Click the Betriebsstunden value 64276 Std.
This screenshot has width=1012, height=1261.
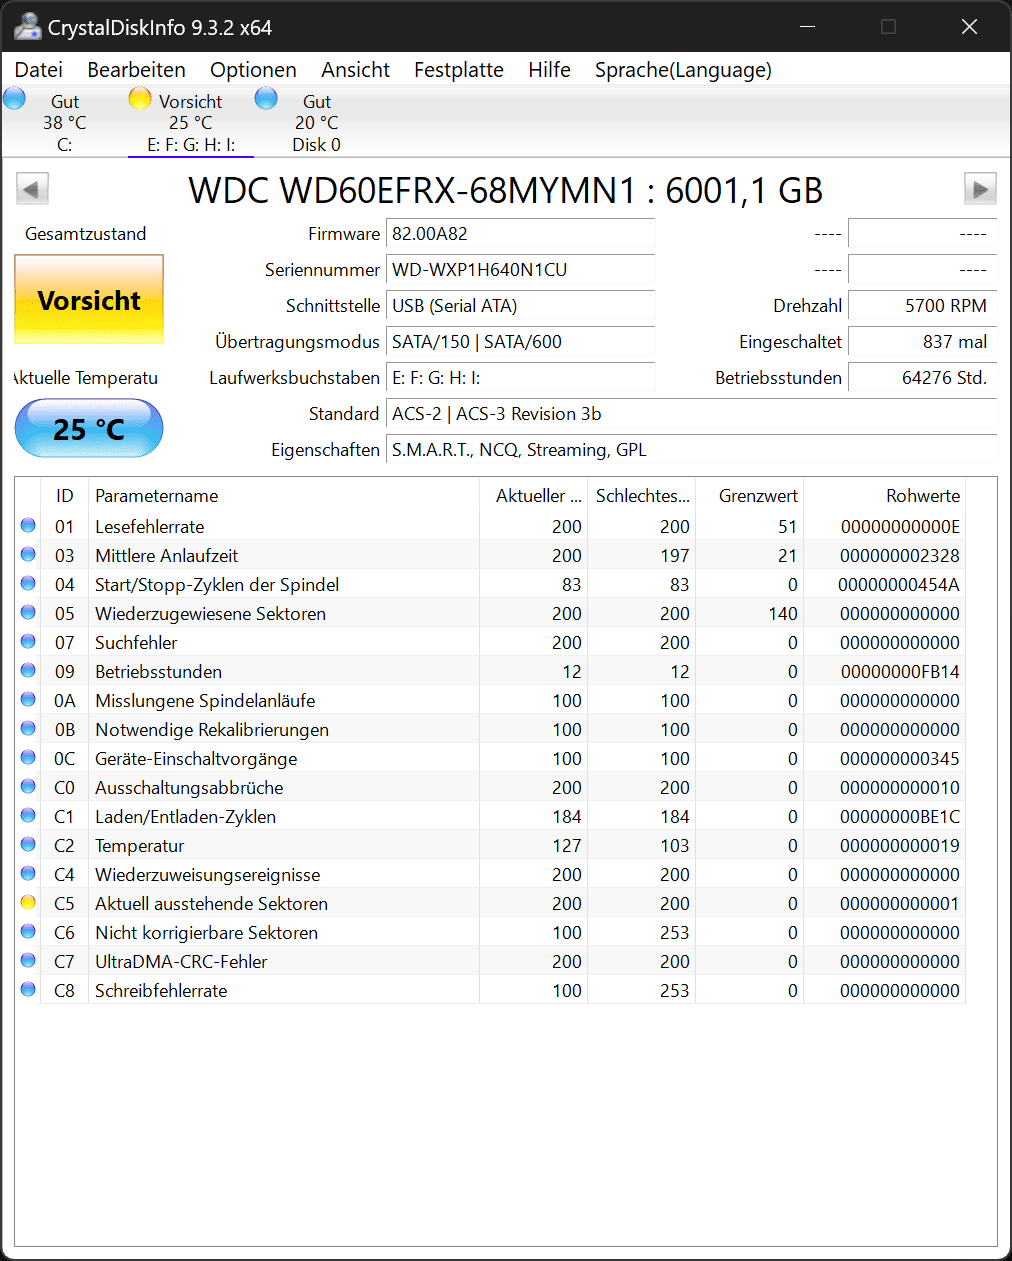[922, 378]
